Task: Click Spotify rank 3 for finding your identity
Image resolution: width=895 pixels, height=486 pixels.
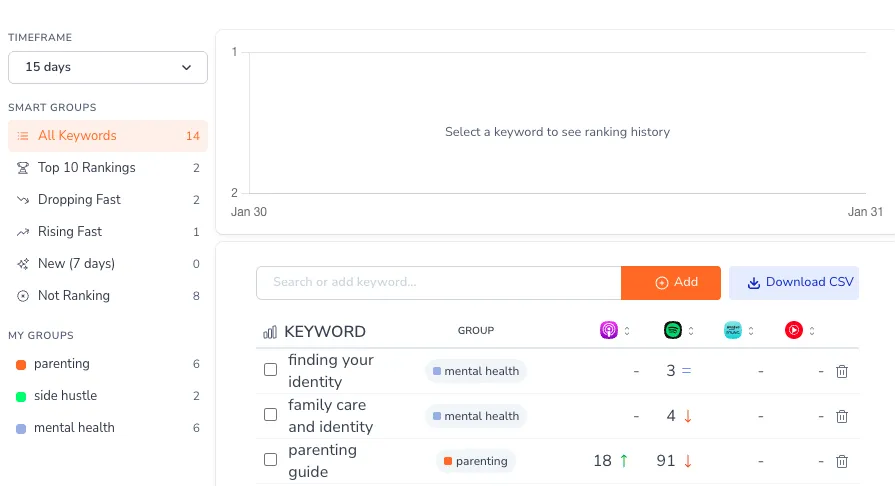Action: [x=671, y=371]
